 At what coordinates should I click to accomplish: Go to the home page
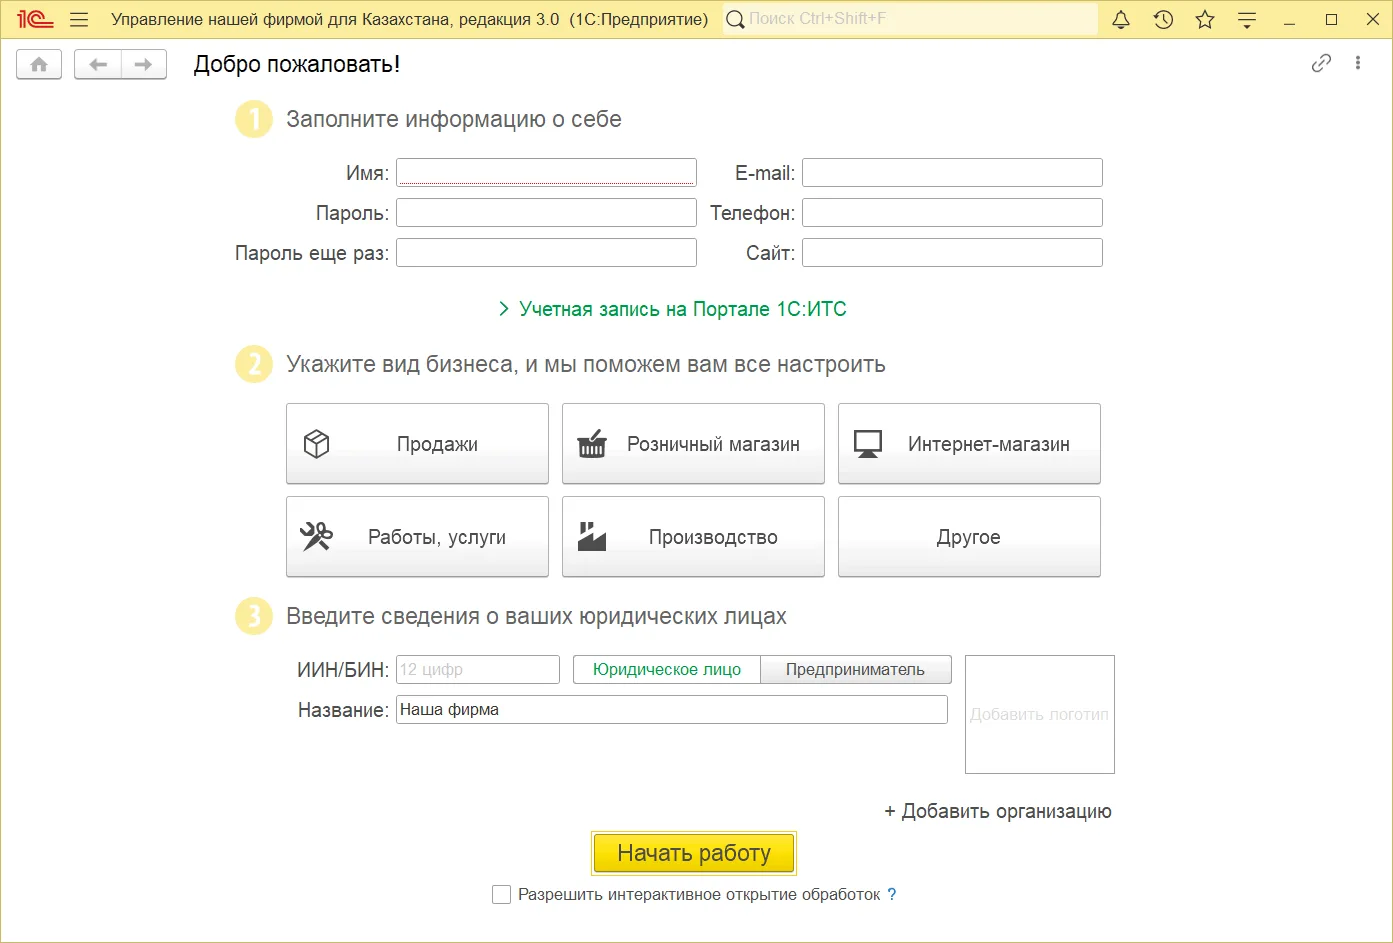pos(39,64)
